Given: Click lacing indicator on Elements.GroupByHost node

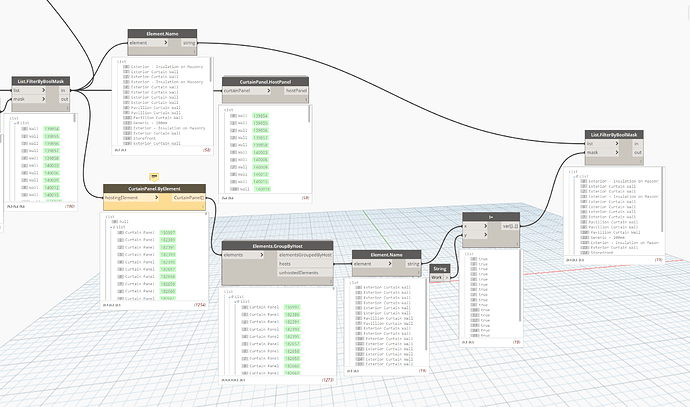Looking at the screenshot, I should pos(330,282).
